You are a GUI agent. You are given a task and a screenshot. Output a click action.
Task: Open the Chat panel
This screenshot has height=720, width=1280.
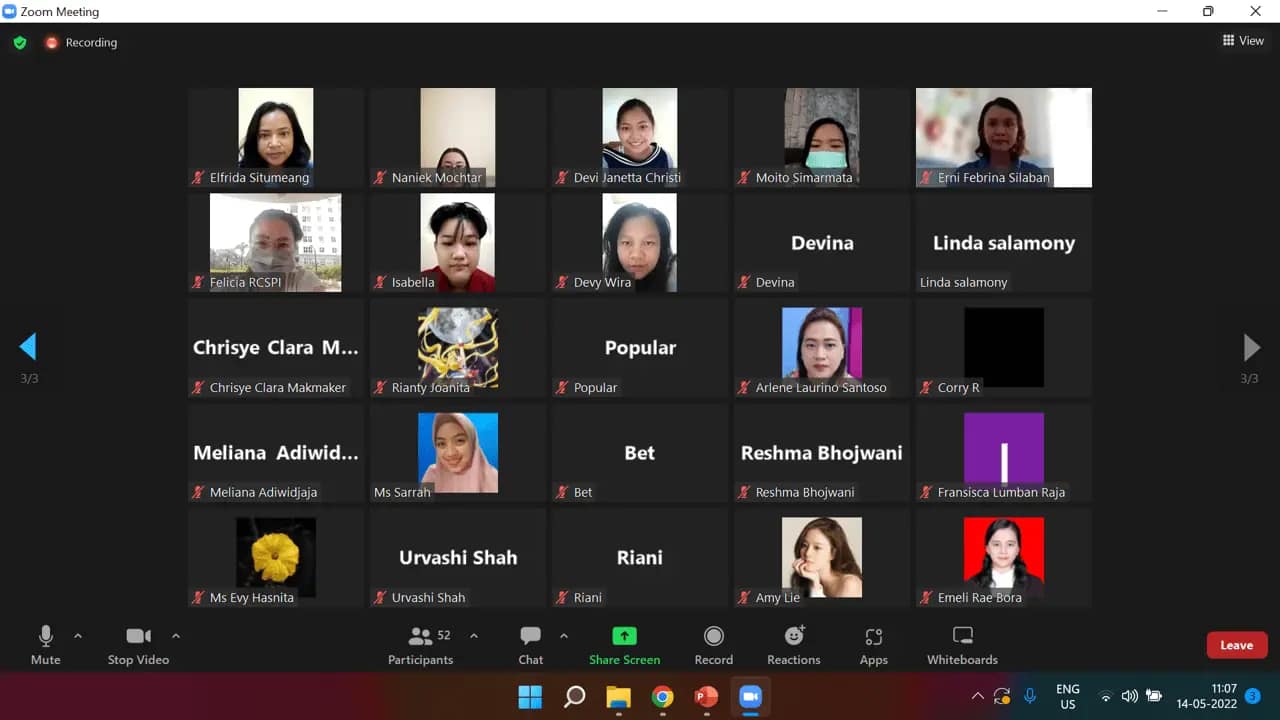(530, 645)
